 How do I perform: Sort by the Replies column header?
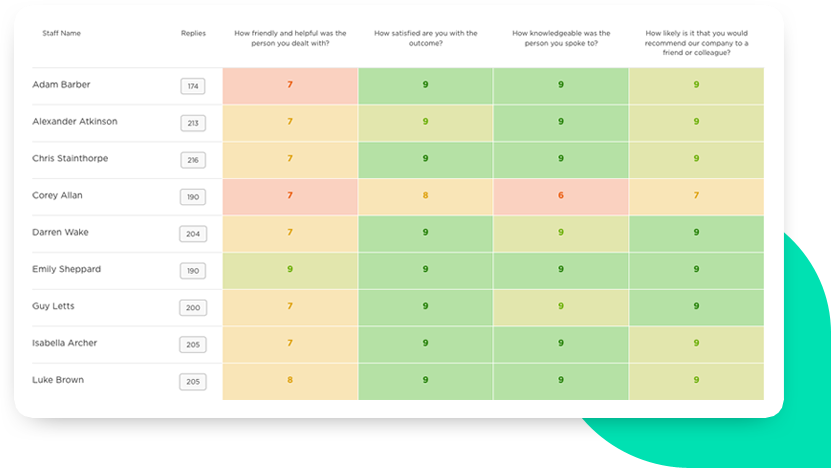(193, 33)
